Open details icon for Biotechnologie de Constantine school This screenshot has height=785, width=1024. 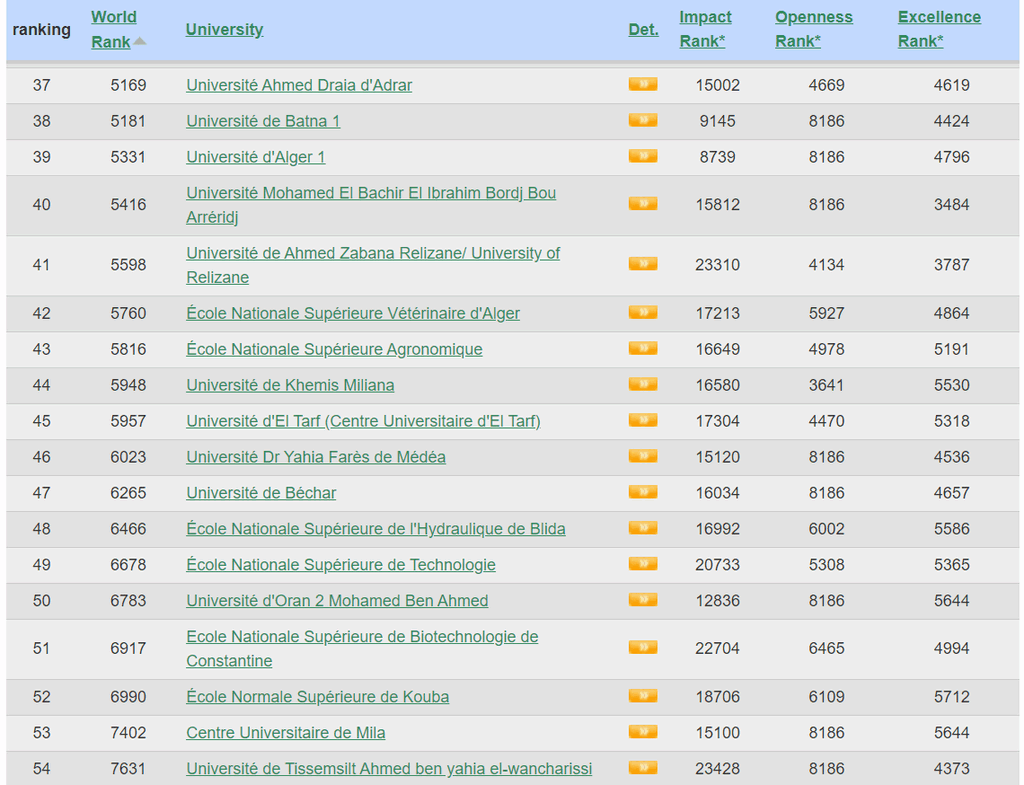point(643,647)
